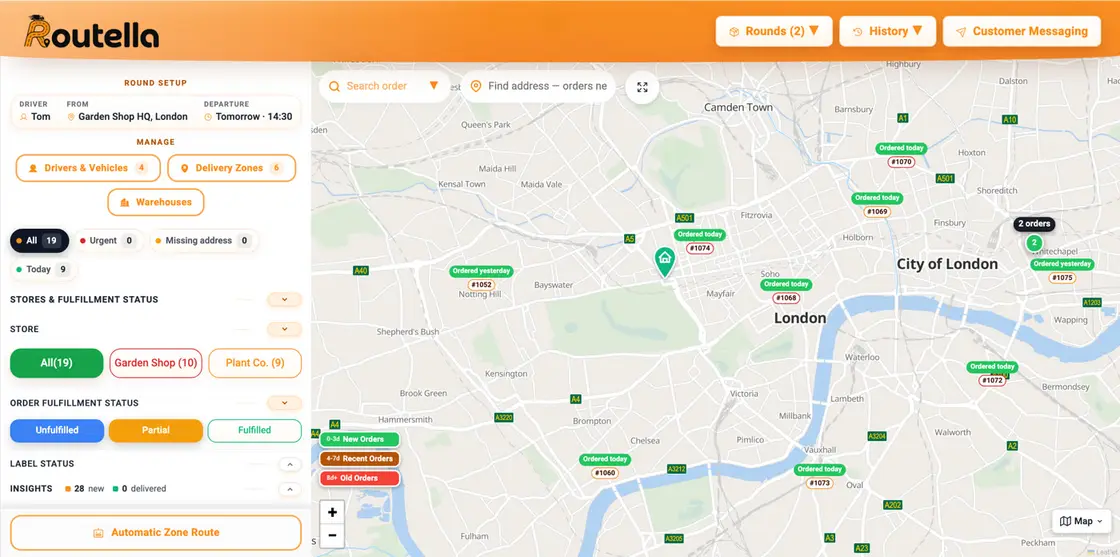Viewport: 1120px width, 557px height.
Task: Open the Rounds (2) dropdown
Action: coord(774,31)
